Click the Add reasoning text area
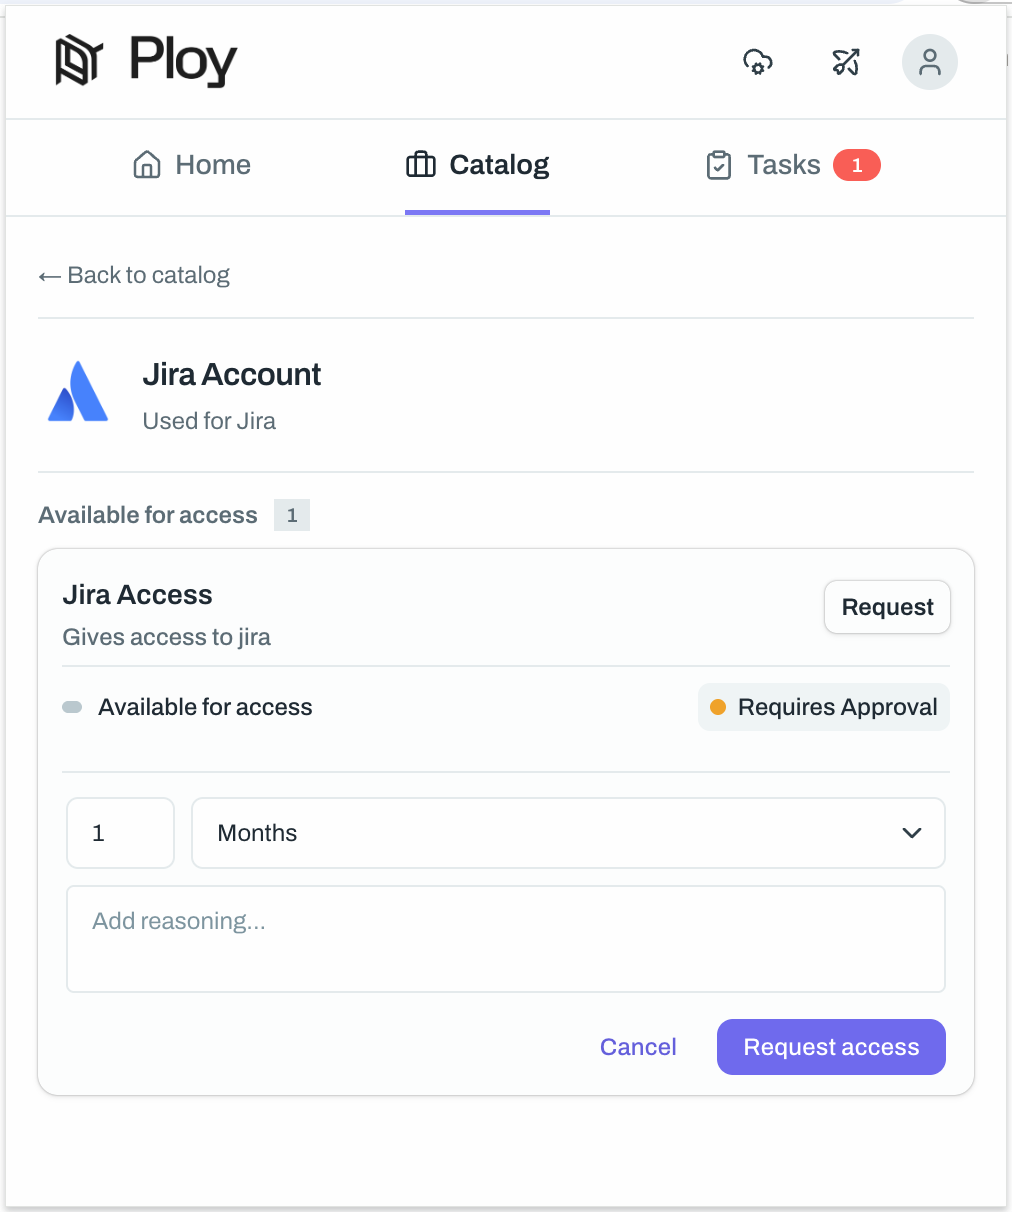 (x=505, y=938)
